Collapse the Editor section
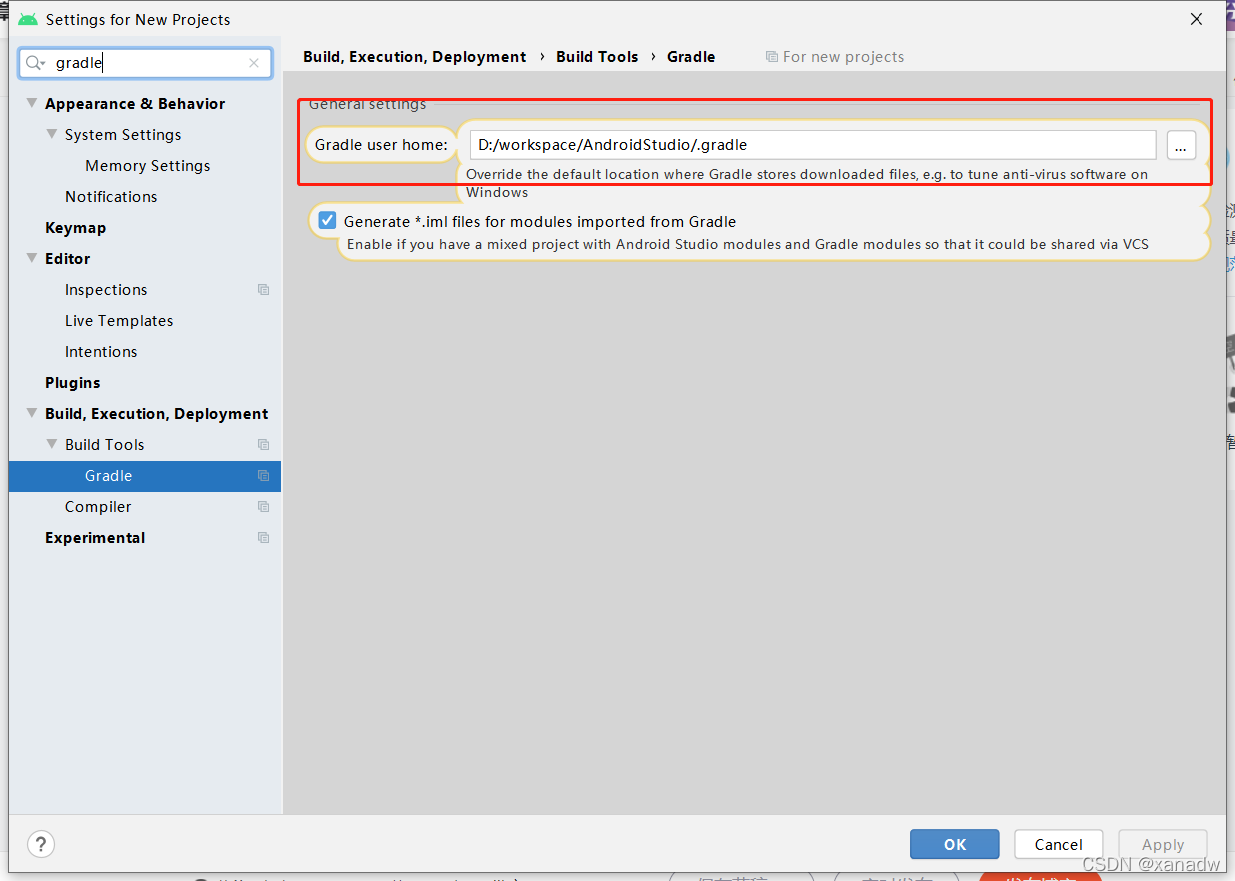Viewport: 1235px width, 881px height. point(32,259)
